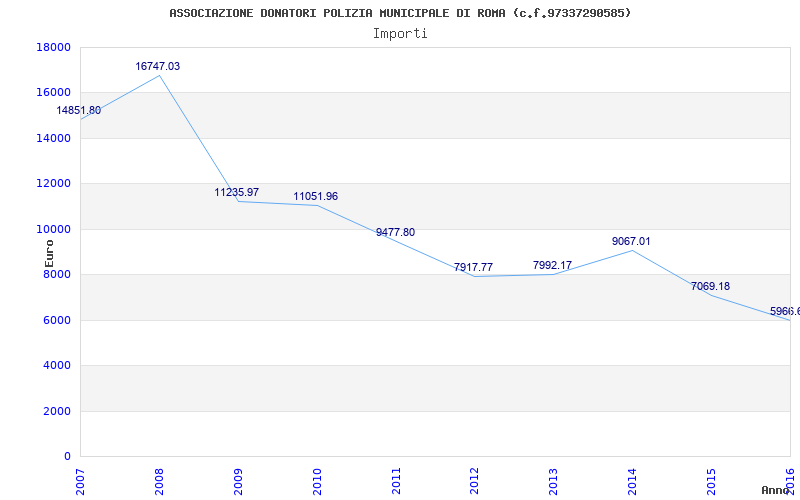Click the 2011 year axis label
Screen dimensions: 800x500
pos(396,481)
